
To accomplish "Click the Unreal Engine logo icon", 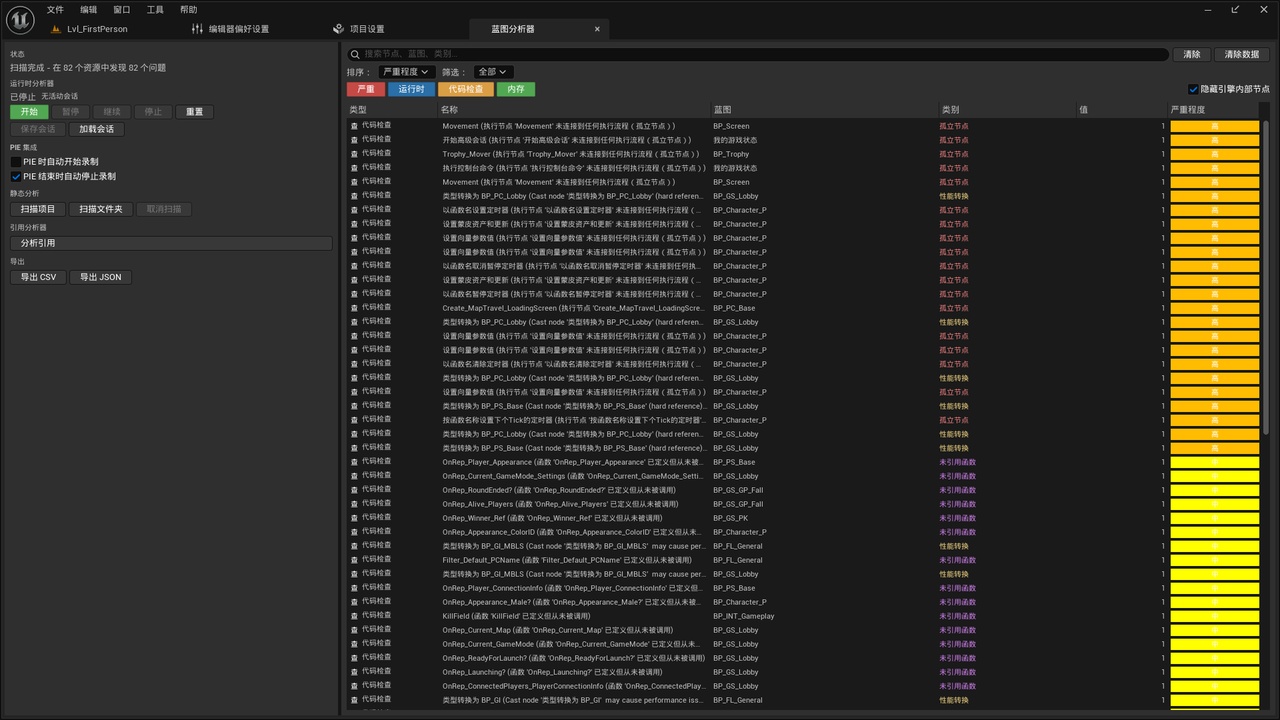I will point(20,19).
